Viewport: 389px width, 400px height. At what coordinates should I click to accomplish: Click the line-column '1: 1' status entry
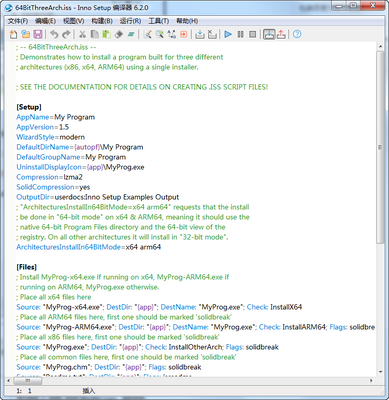24,391
